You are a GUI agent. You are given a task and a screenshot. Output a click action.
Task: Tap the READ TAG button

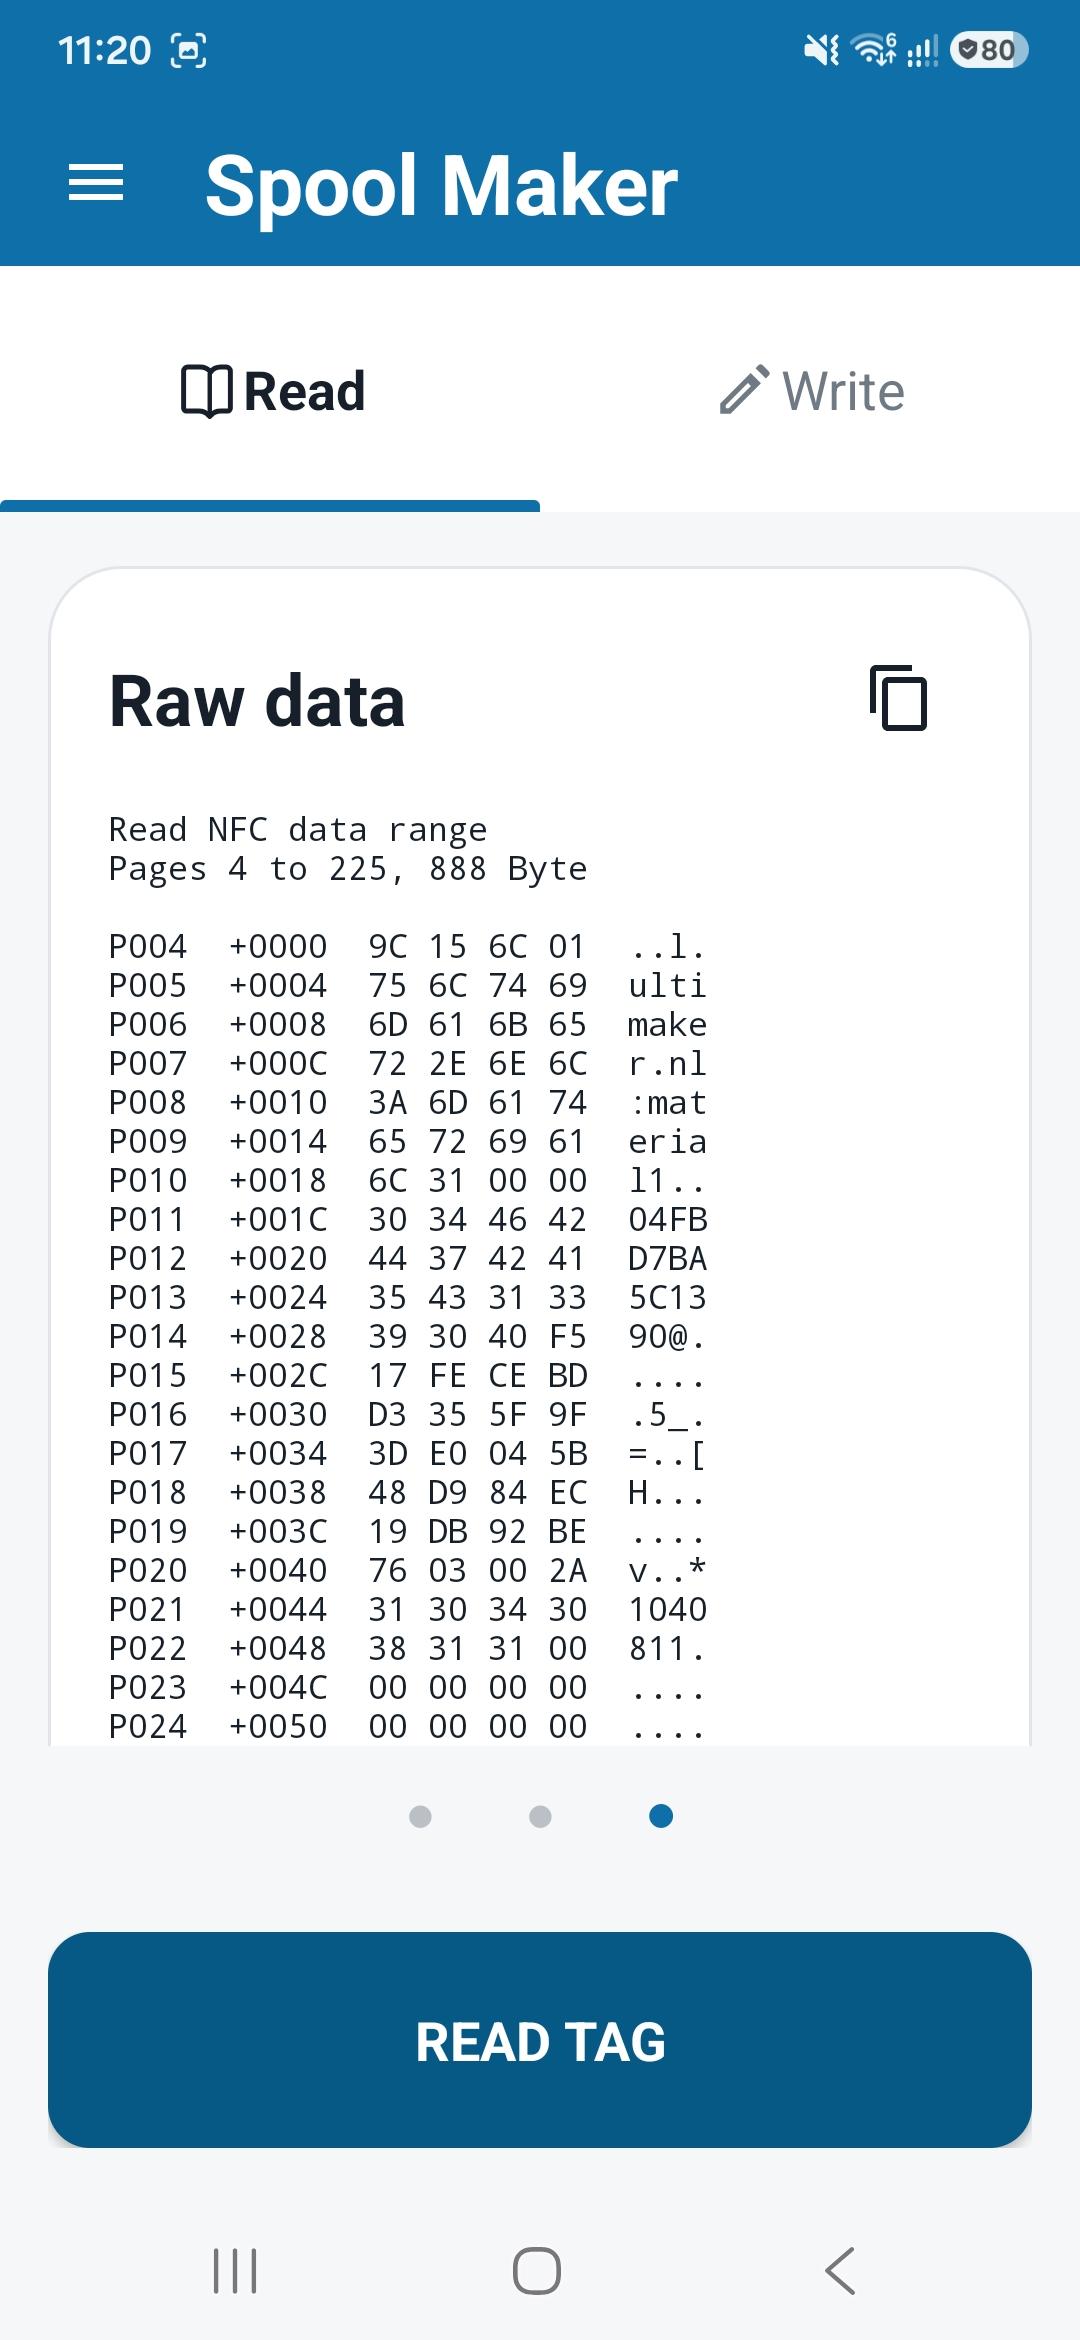pyautogui.click(x=540, y=2040)
